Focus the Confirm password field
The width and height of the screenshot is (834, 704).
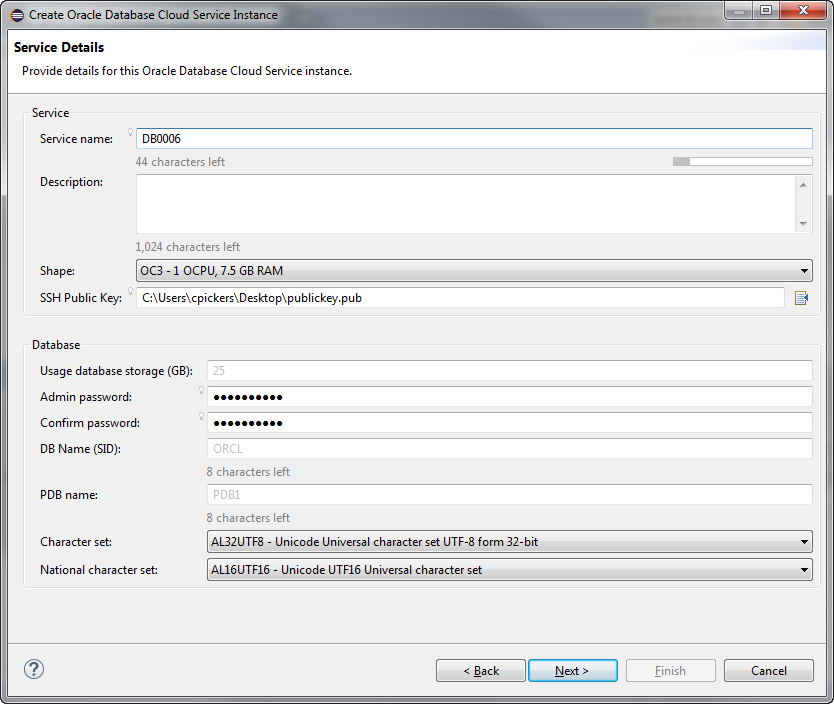point(510,423)
